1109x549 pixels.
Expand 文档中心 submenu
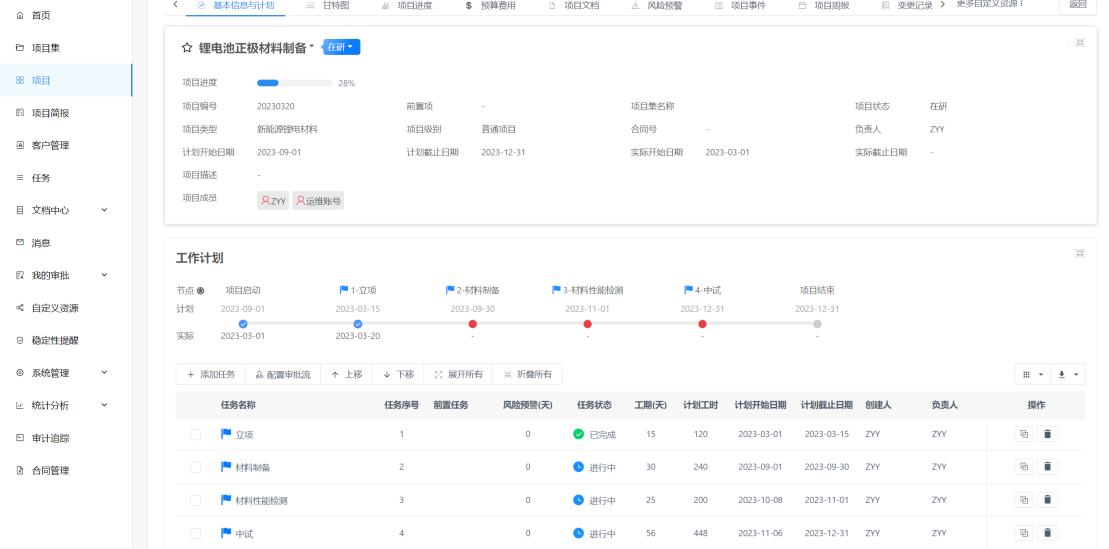[x=104, y=210]
